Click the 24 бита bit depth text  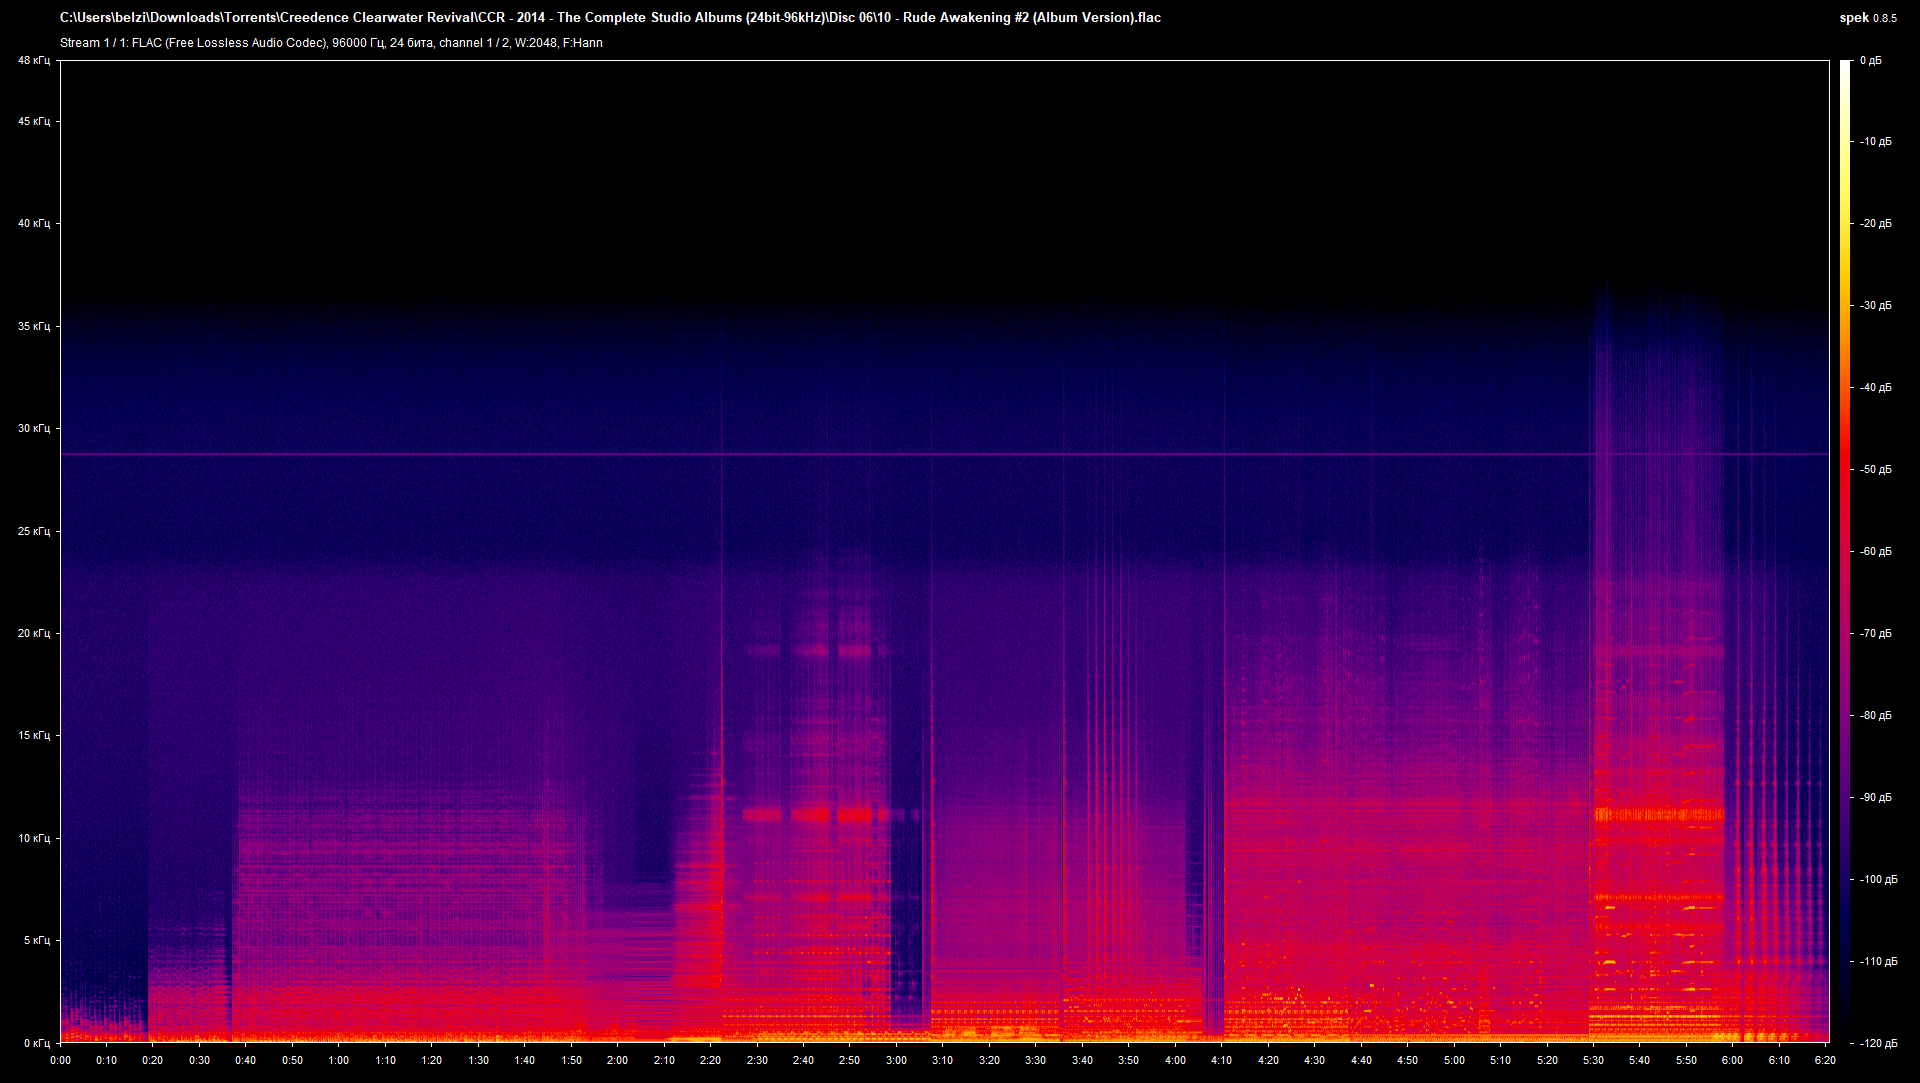click(412, 43)
